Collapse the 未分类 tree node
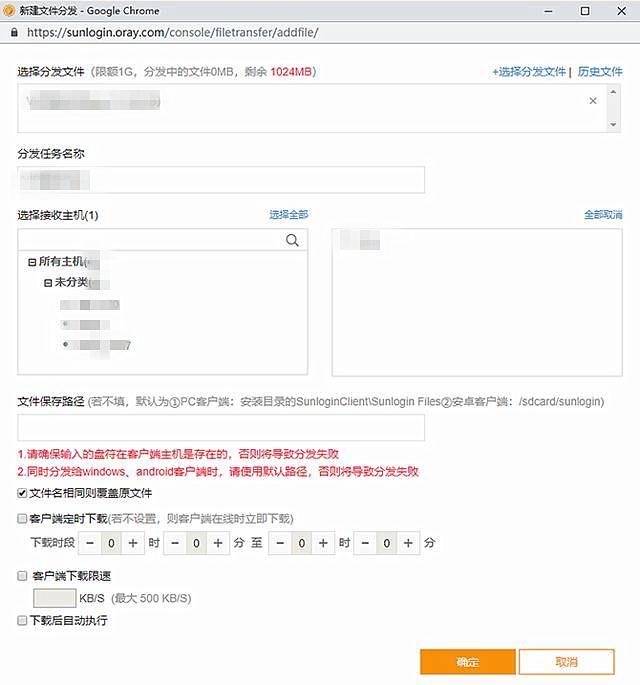This screenshot has height=685, width=640. 48,283
